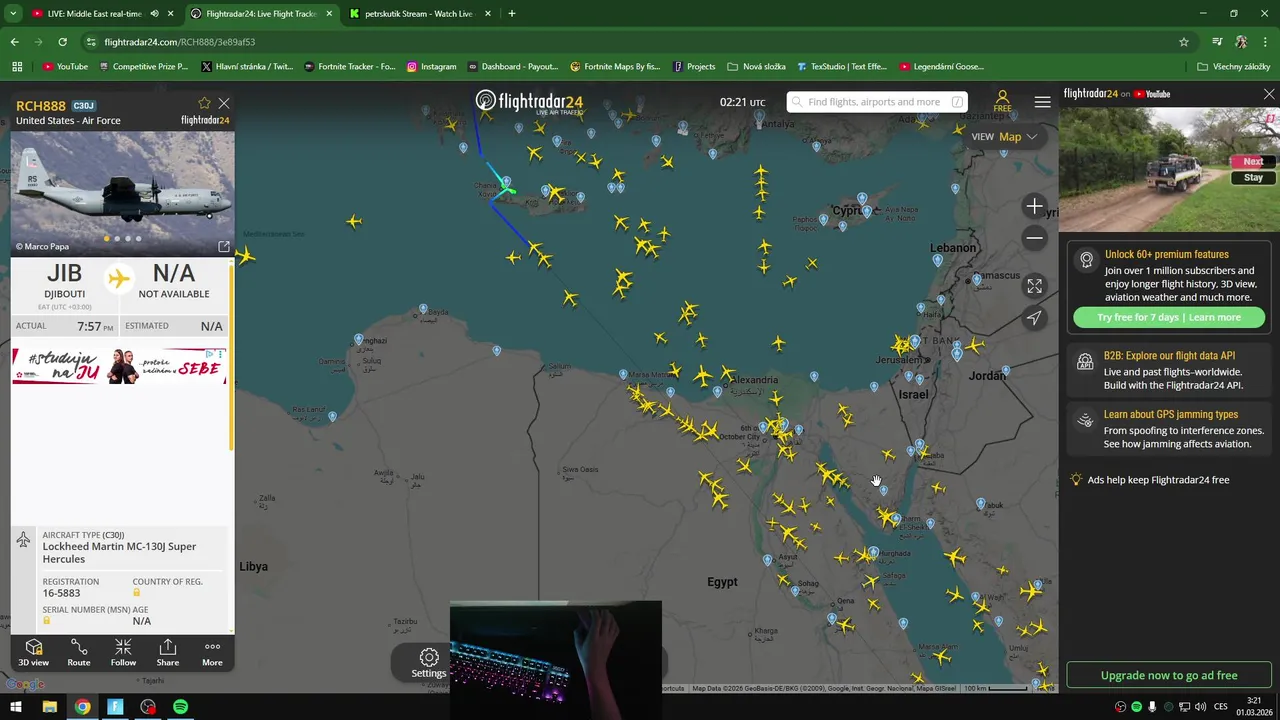
Task: Open the Chrome tab search dropdown
Action: point(13,14)
